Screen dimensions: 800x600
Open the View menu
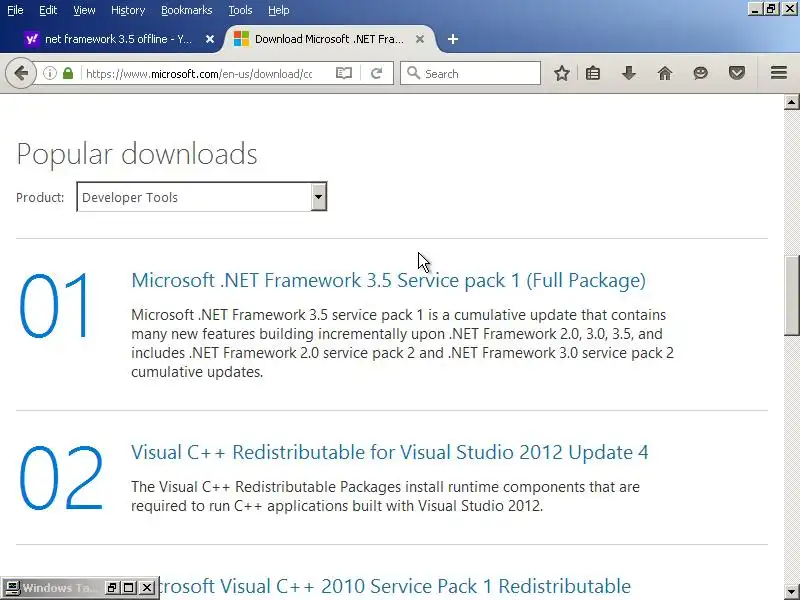coord(84,10)
